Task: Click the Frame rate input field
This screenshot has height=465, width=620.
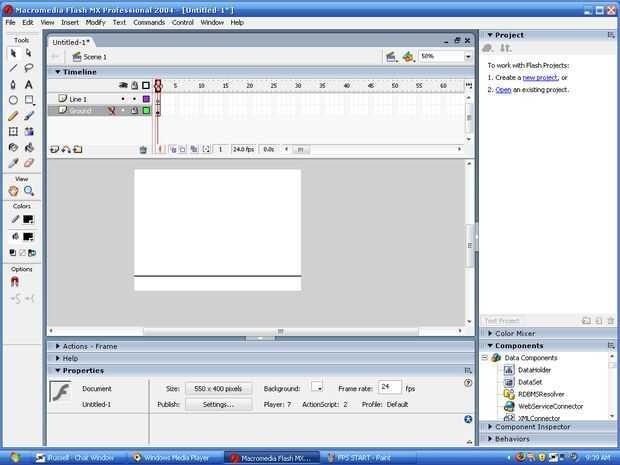Action: [x=389, y=387]
